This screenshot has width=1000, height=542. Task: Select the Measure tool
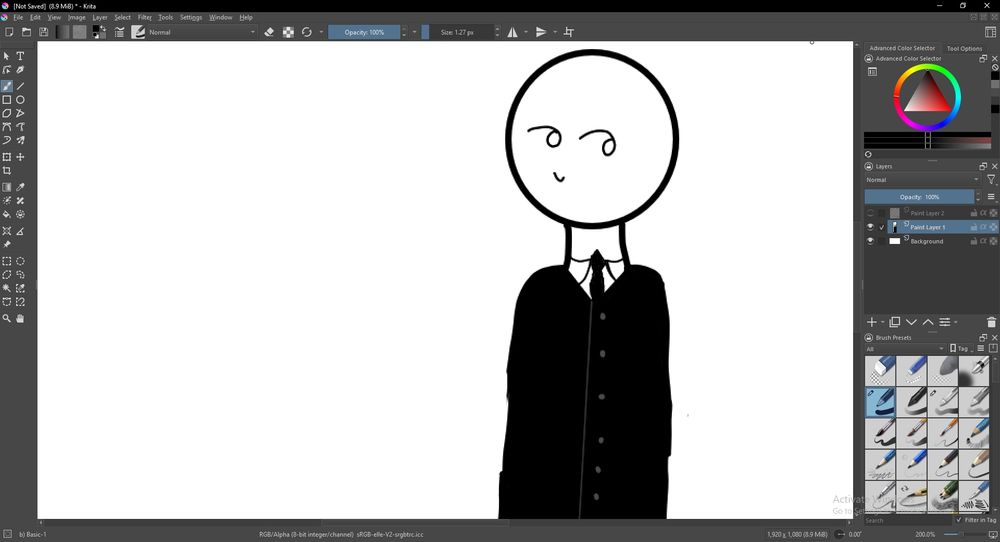click(20, 231)
